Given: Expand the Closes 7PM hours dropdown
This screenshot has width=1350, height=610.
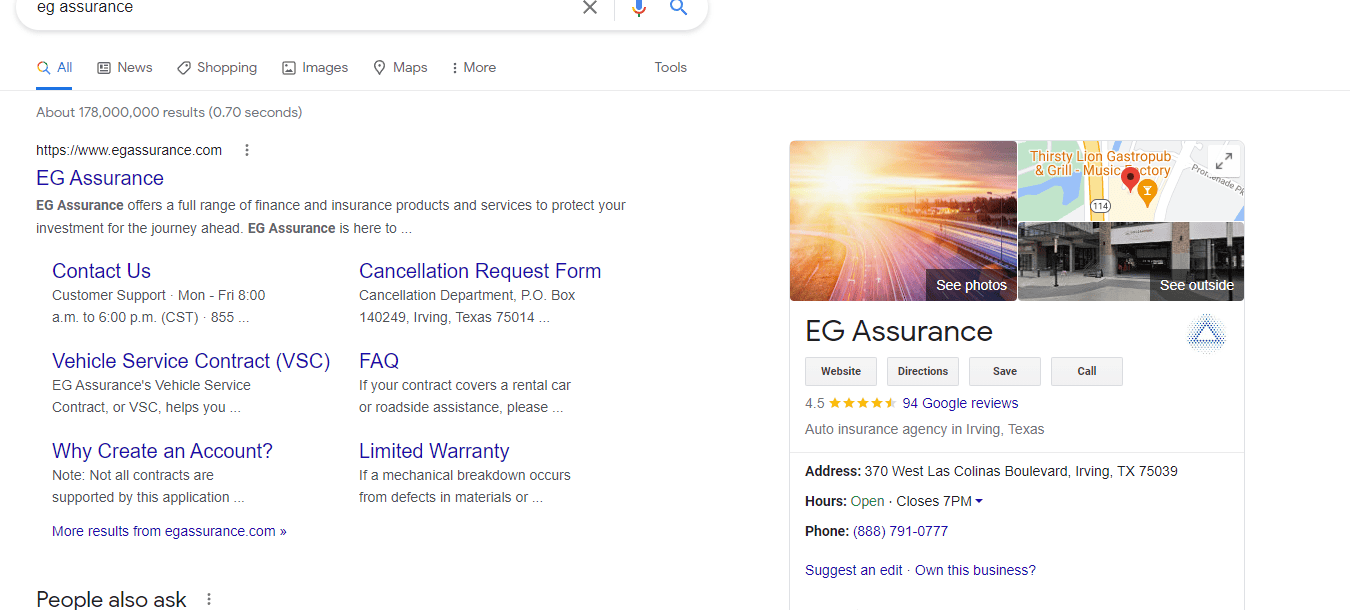Looking at the screenshot, I should click(940, 501).
